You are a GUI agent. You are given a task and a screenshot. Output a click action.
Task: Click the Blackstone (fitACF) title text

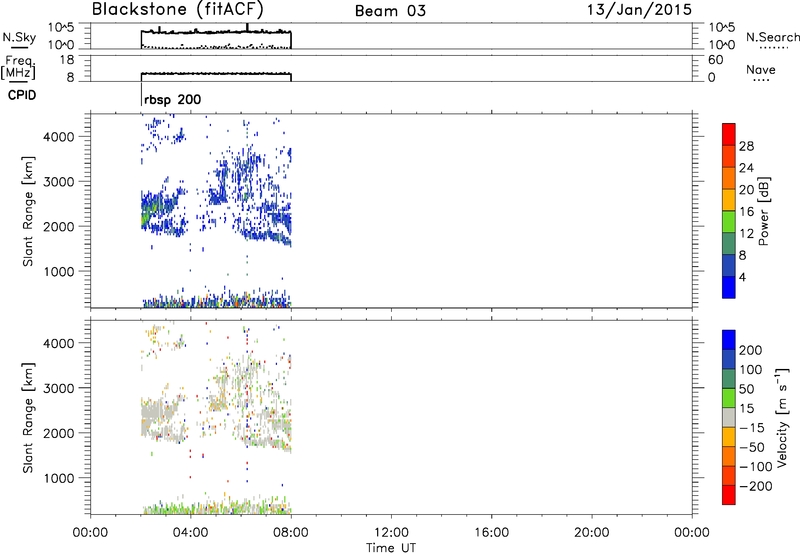[x=178, y=10]
